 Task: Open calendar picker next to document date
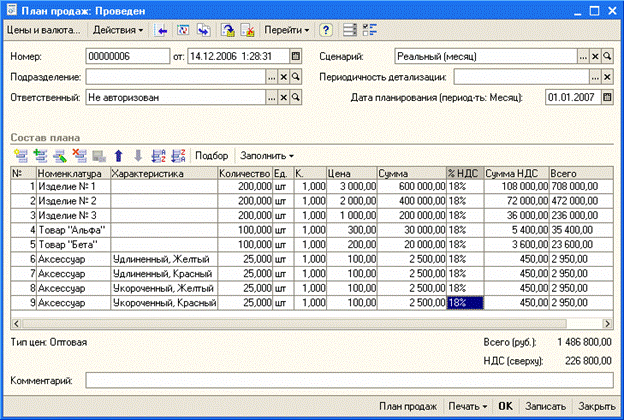coord(295,55)
